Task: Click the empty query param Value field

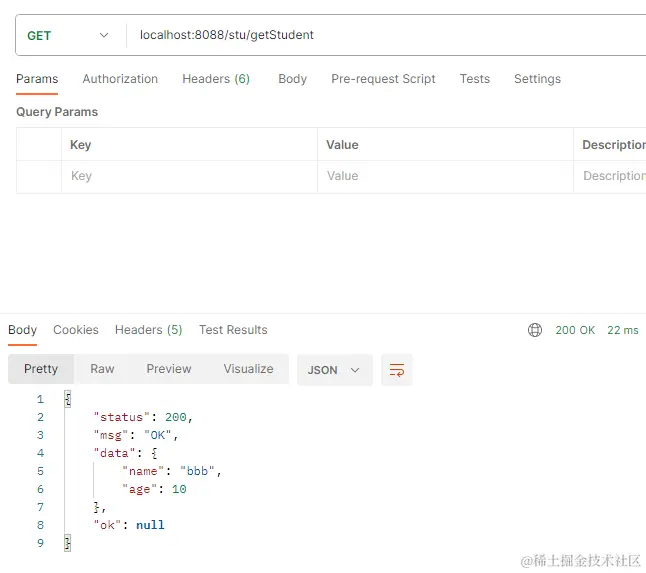Action: pos(445,176)
